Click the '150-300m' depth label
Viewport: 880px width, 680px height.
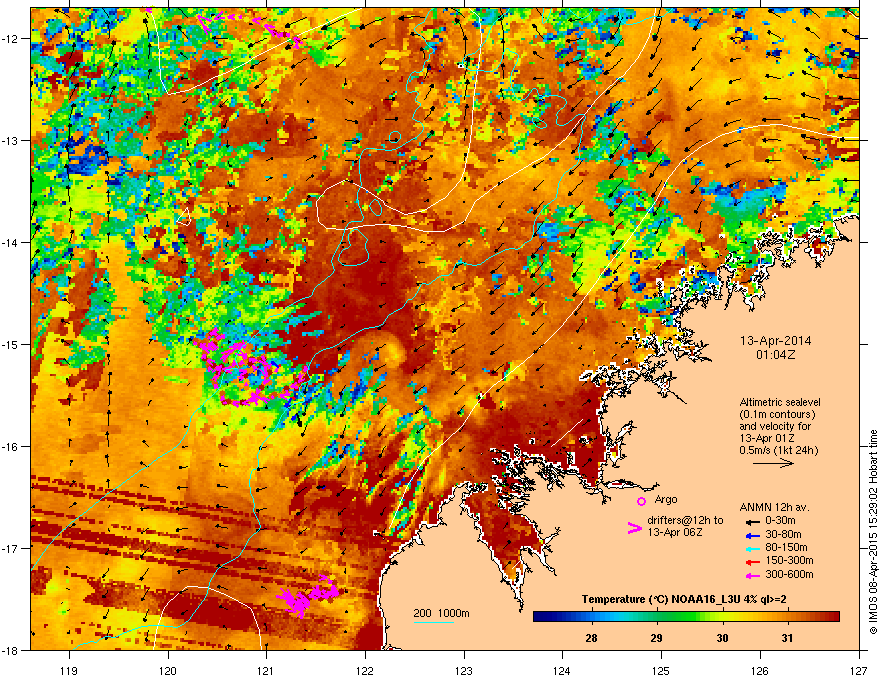(789, 560)
